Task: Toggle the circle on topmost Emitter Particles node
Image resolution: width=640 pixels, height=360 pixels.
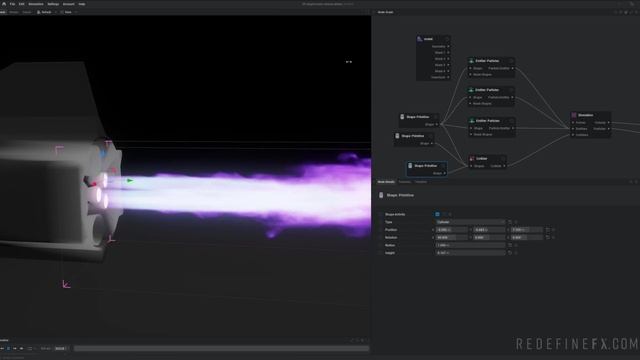Action: 511,61
